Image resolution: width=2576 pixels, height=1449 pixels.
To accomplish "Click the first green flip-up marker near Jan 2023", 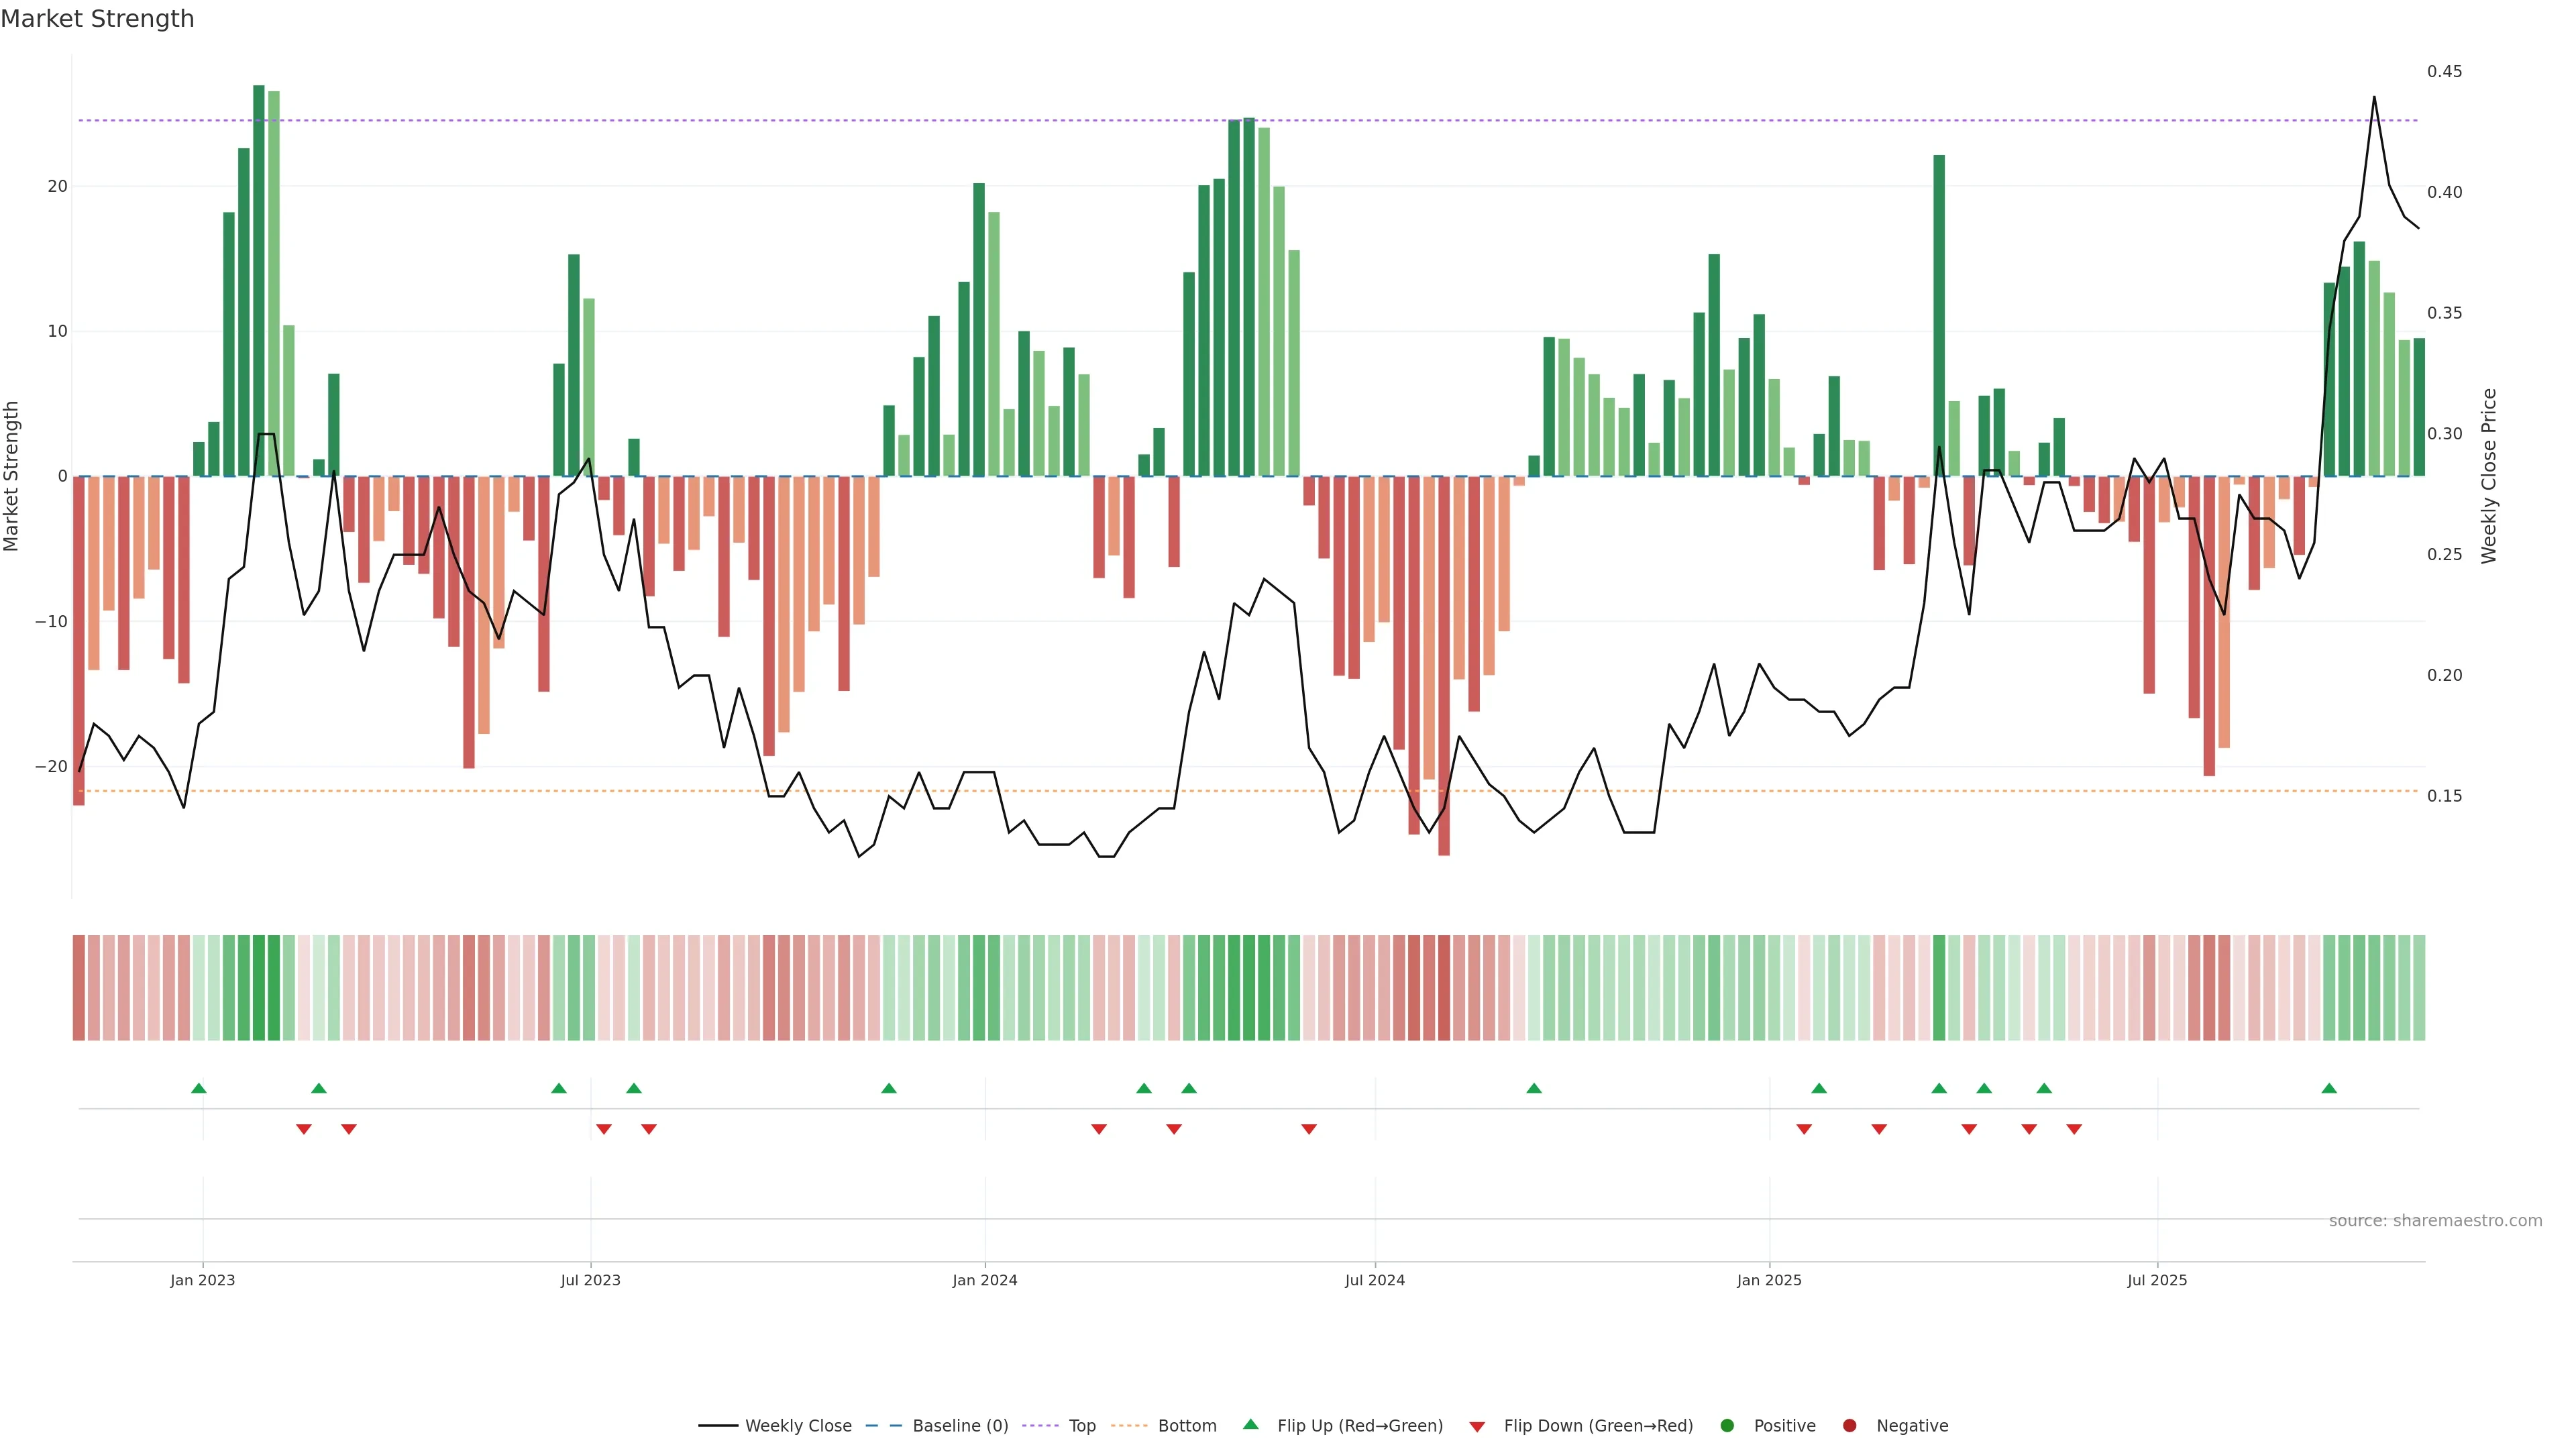I will pos(199,1088).
